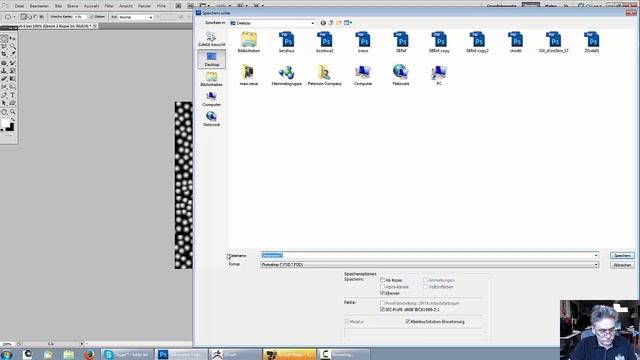Select the History Brush tool
This screenshot has height=360, width=640.
[x=13, y=71]
